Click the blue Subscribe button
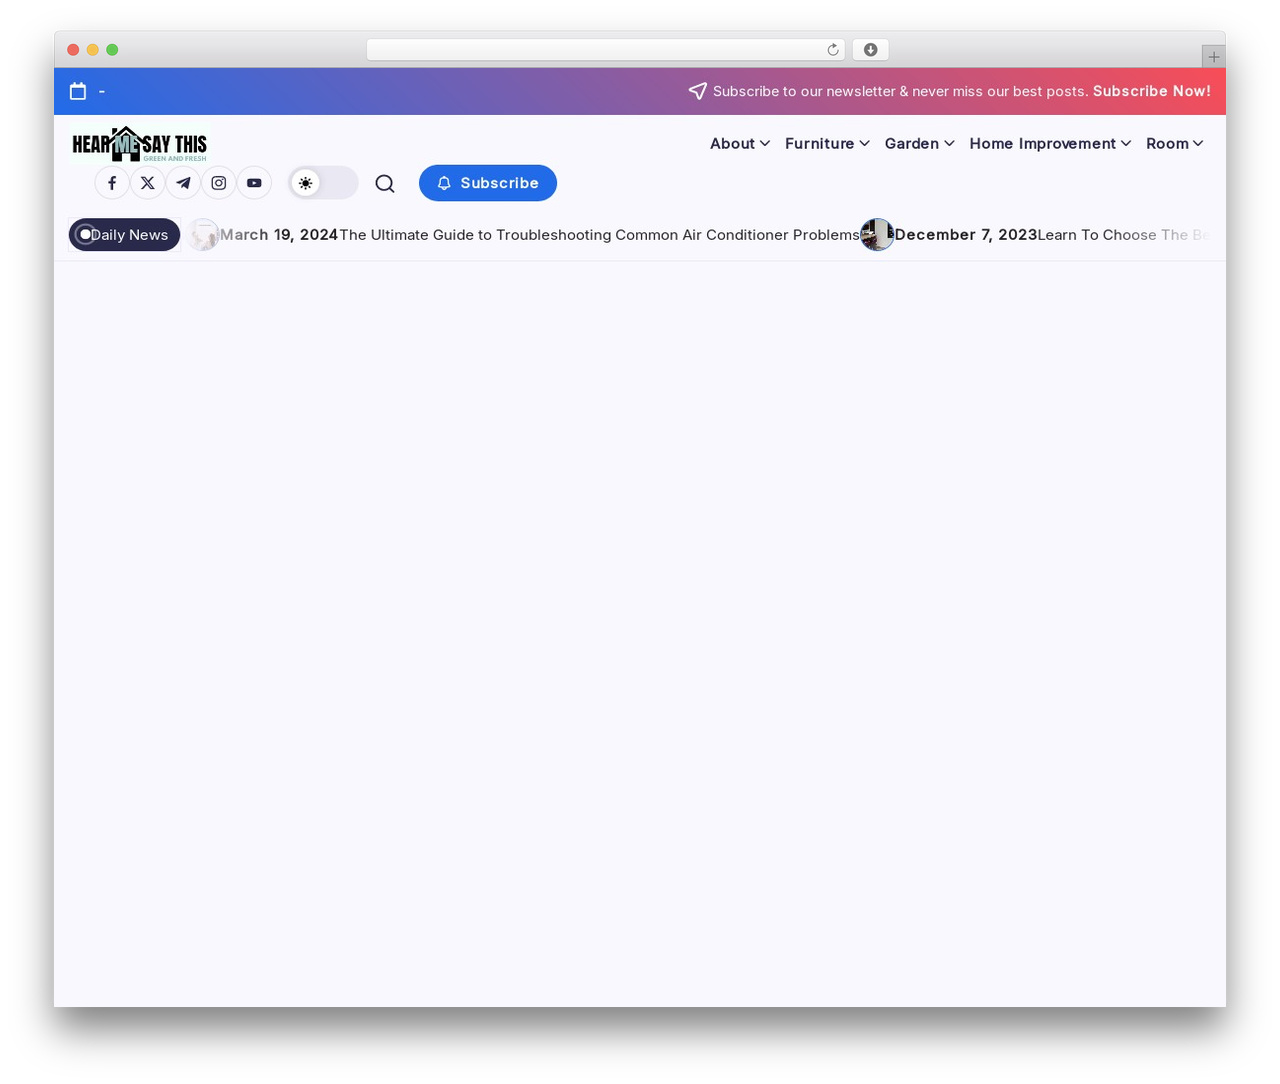This screenshot has height=1084, width=1280. pos(488,183)
